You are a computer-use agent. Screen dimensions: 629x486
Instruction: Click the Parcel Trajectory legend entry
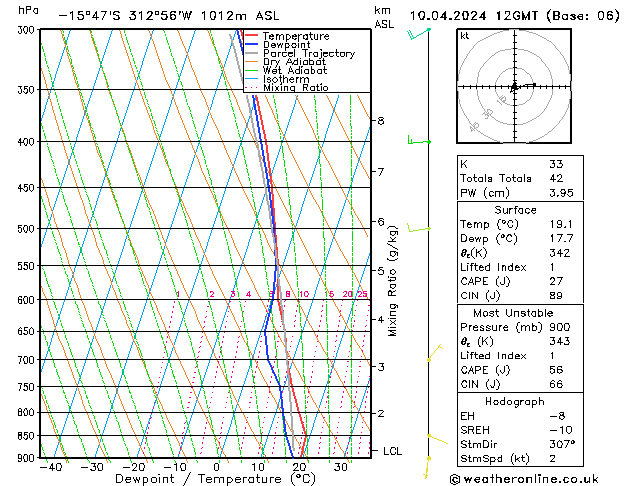coord(309,53)
